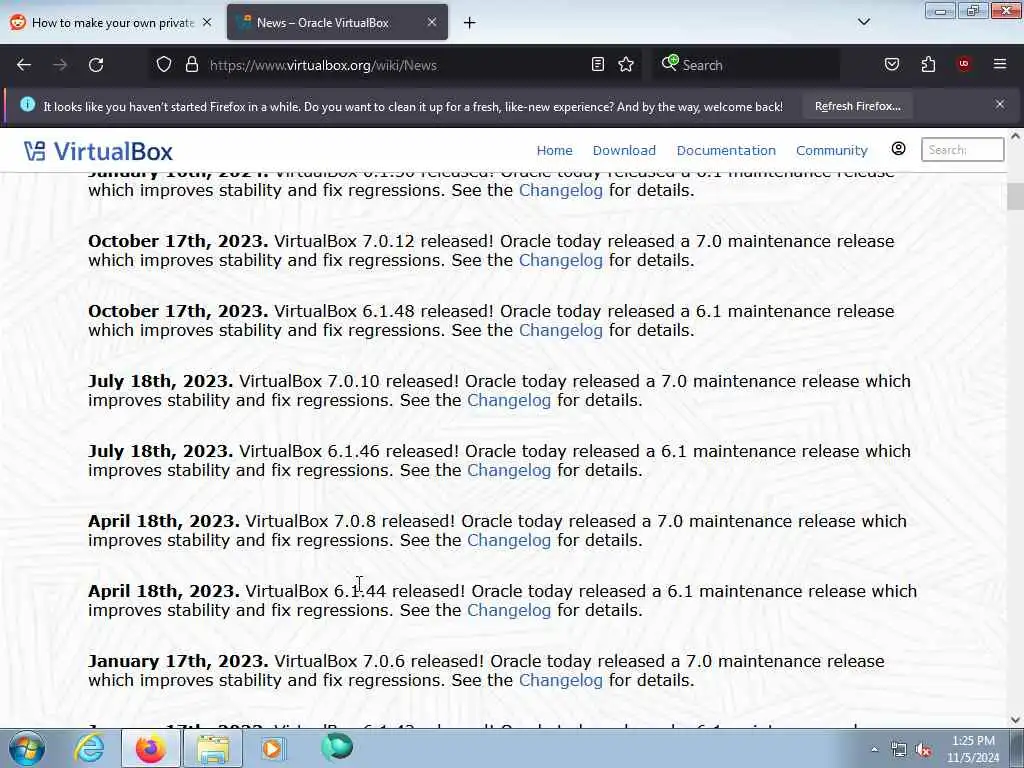The image size is (1024, 768).
Task: Click 'January 17th, 2023.' of 7.0.6 entry
Action: coord(178,661)
